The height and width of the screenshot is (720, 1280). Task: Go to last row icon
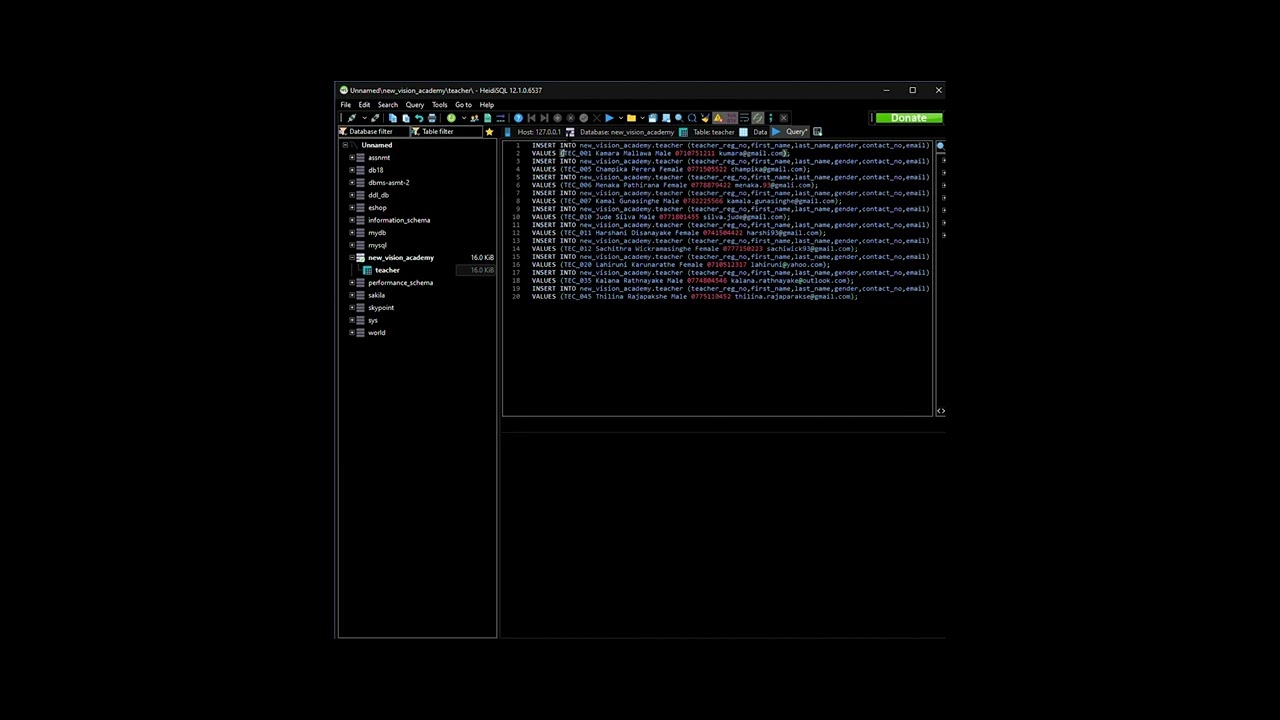tap(544, 118)
